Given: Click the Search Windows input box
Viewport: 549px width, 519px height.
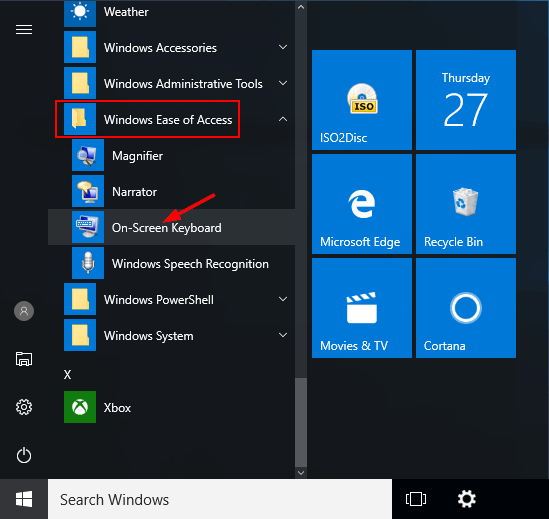Looking at the screenshot, I should (220, 499).
